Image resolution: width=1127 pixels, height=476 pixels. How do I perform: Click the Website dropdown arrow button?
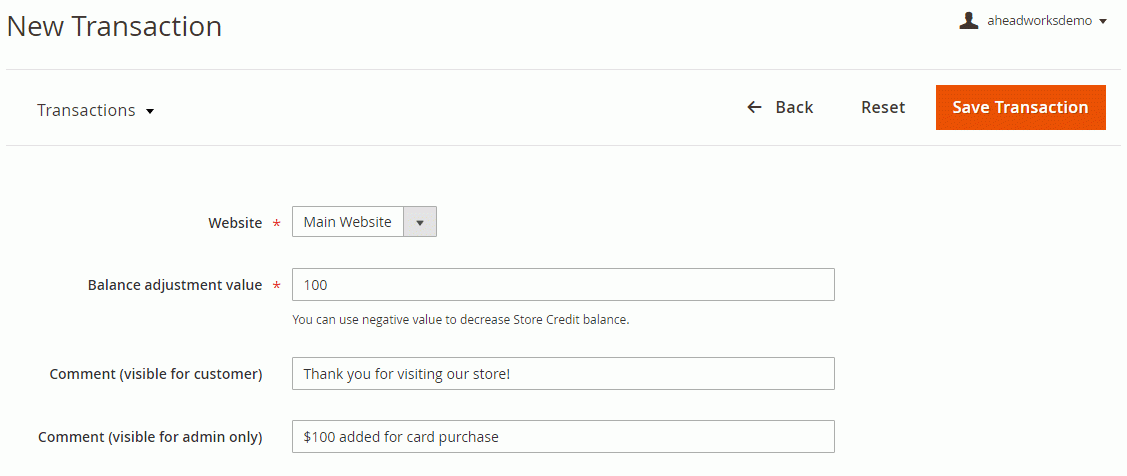click(420, 222)
